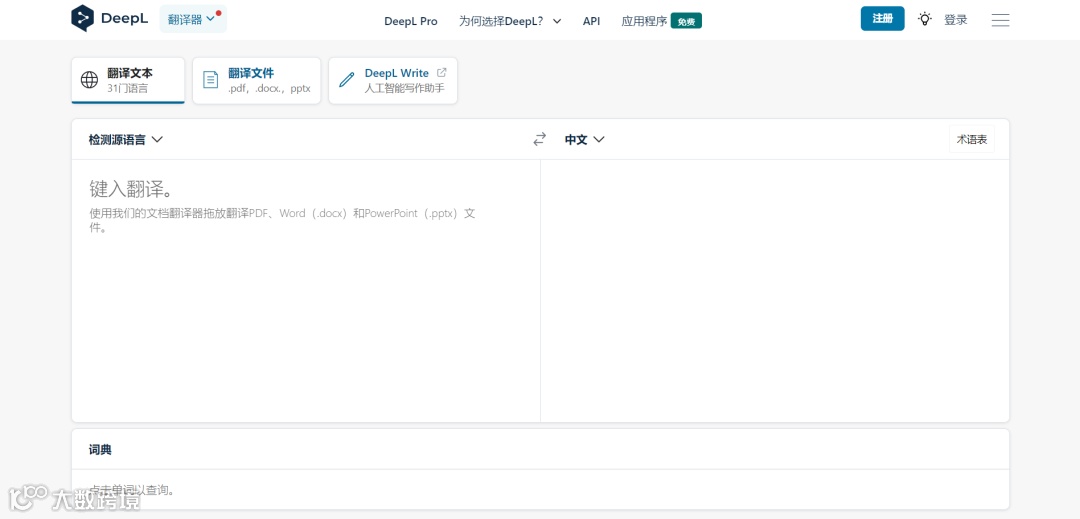Screen dimensions: 1080x519
Task: Click the 键入翻译 source text field
Action: pos(306,290)
